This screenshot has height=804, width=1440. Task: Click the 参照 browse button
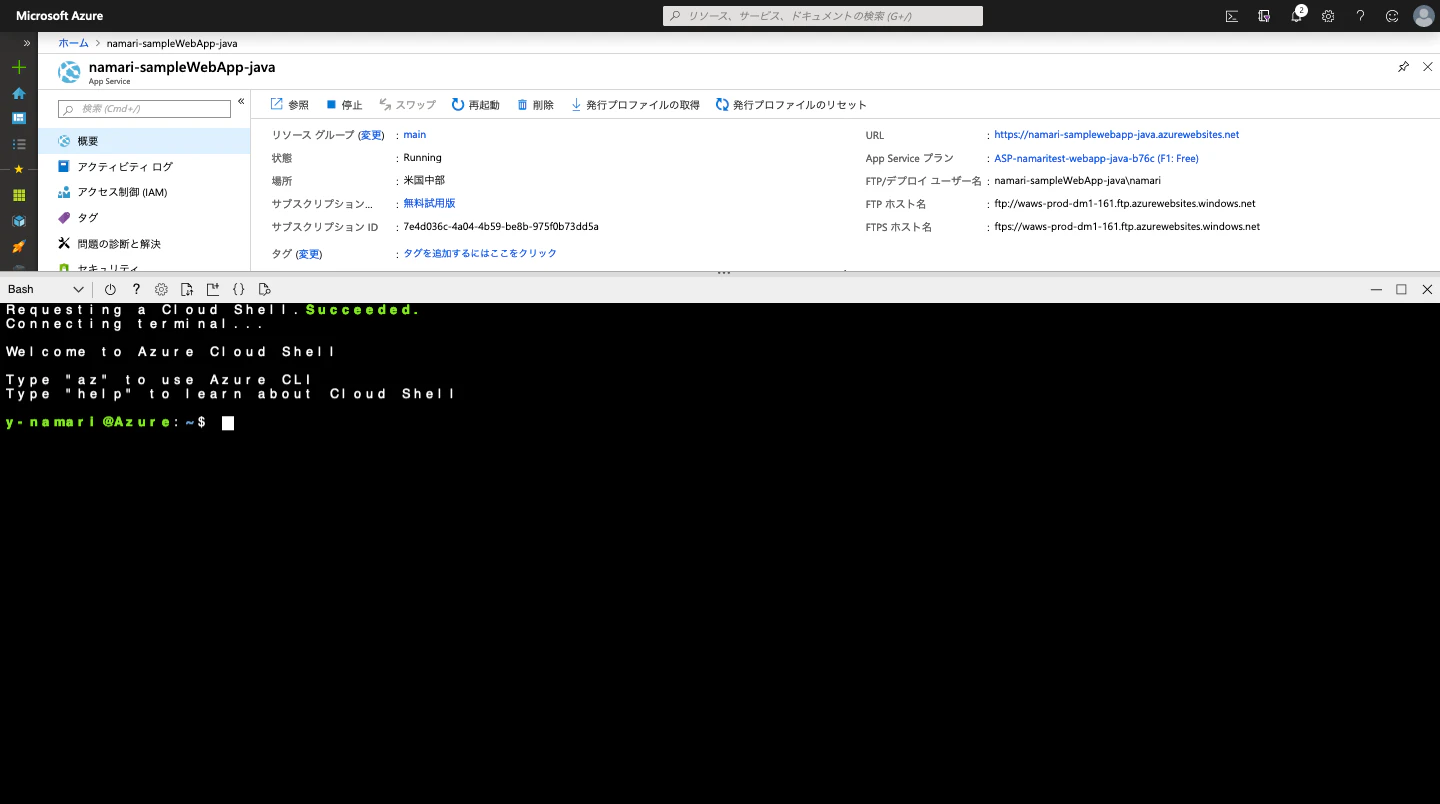pos(290,105)
